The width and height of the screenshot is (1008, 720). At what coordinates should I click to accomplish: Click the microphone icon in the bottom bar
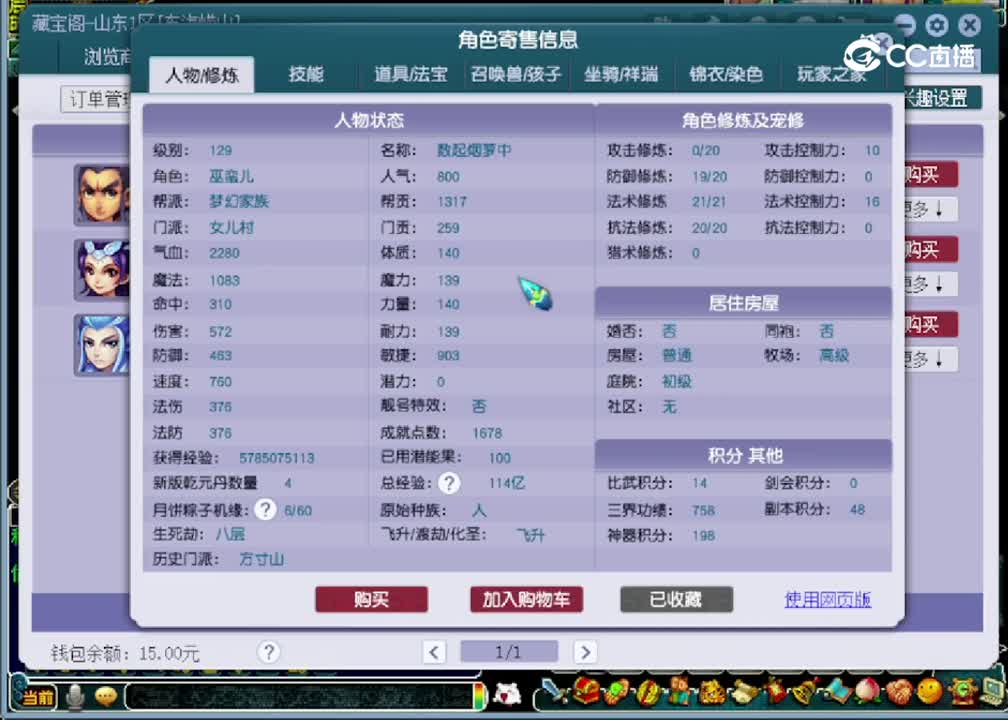[x=73, y=699]
